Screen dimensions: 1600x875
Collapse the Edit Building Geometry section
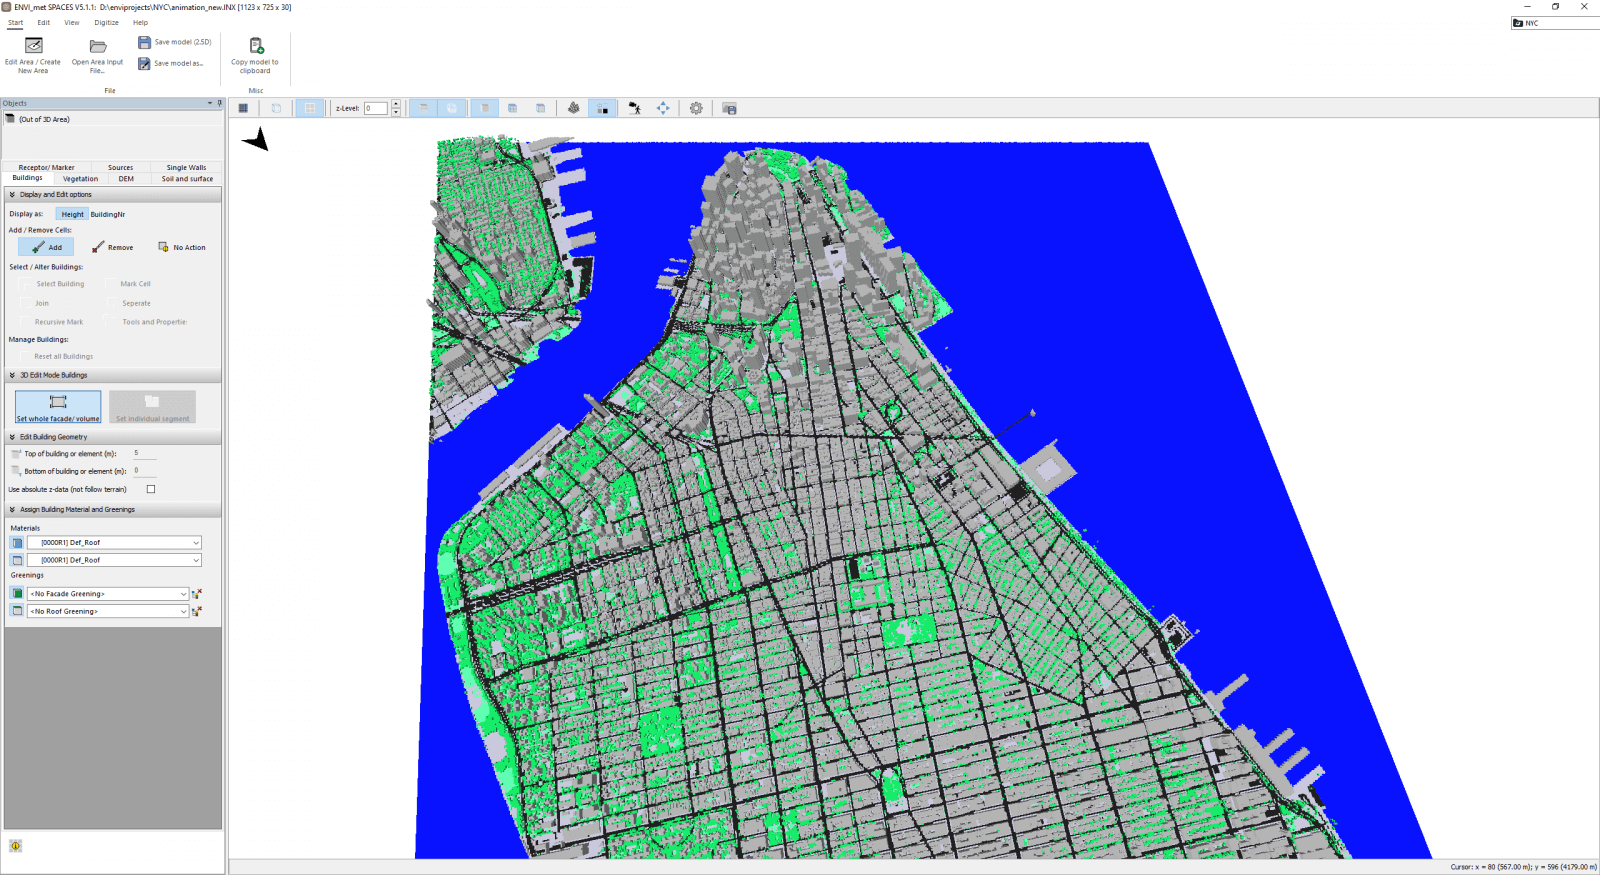coord(12,437)
